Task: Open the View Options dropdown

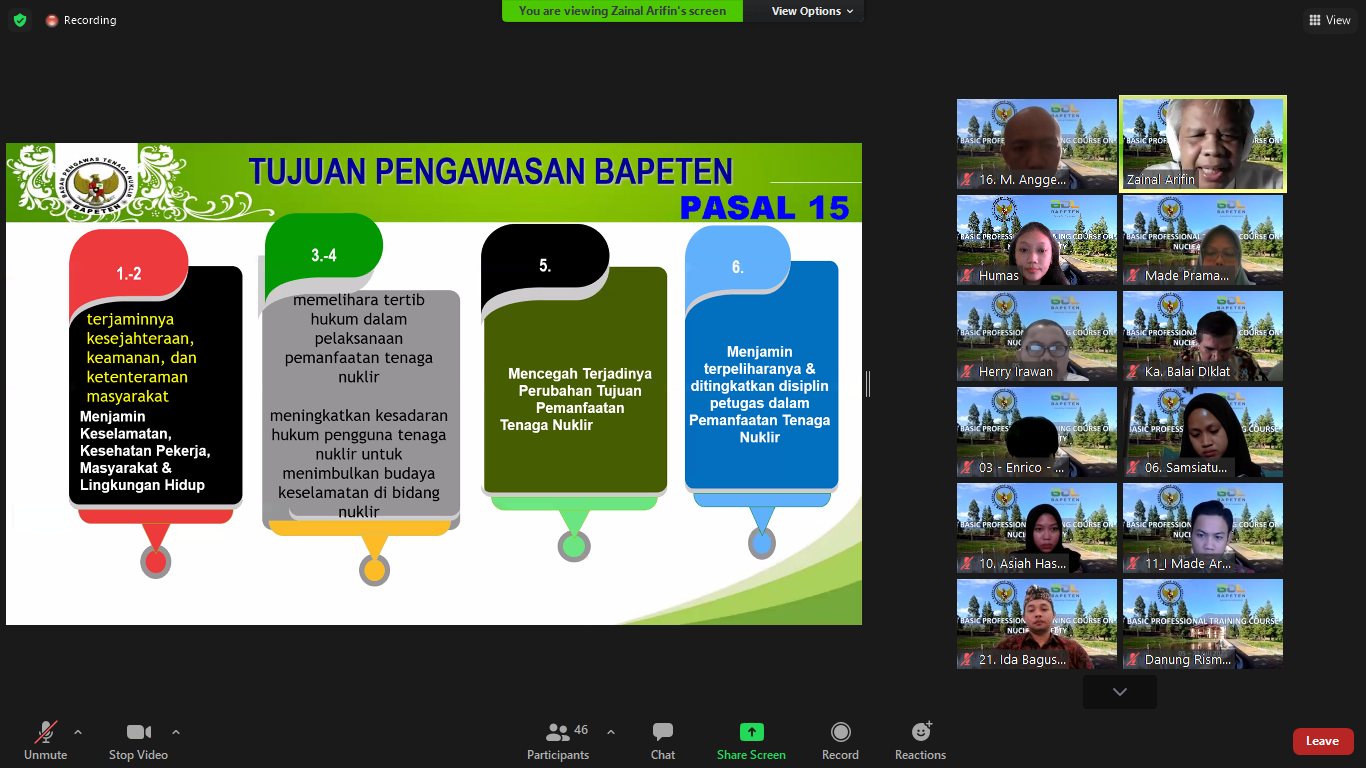Action: click(x=812, y=11)
